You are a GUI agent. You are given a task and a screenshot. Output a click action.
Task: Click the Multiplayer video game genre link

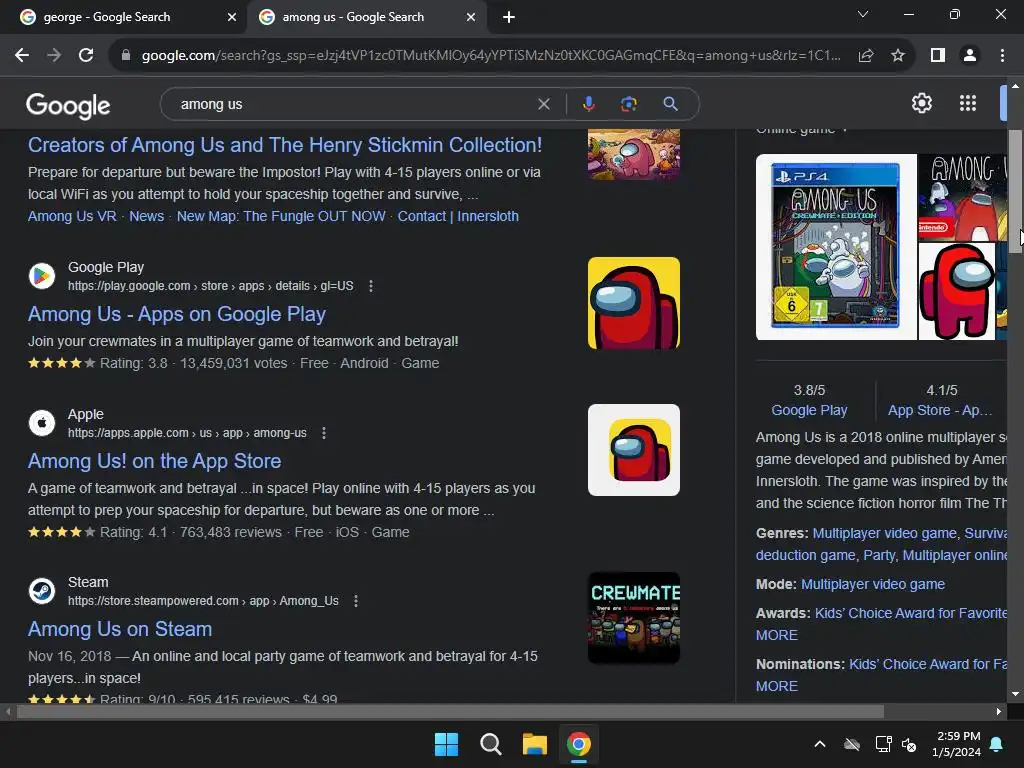(x=884, y=533)
